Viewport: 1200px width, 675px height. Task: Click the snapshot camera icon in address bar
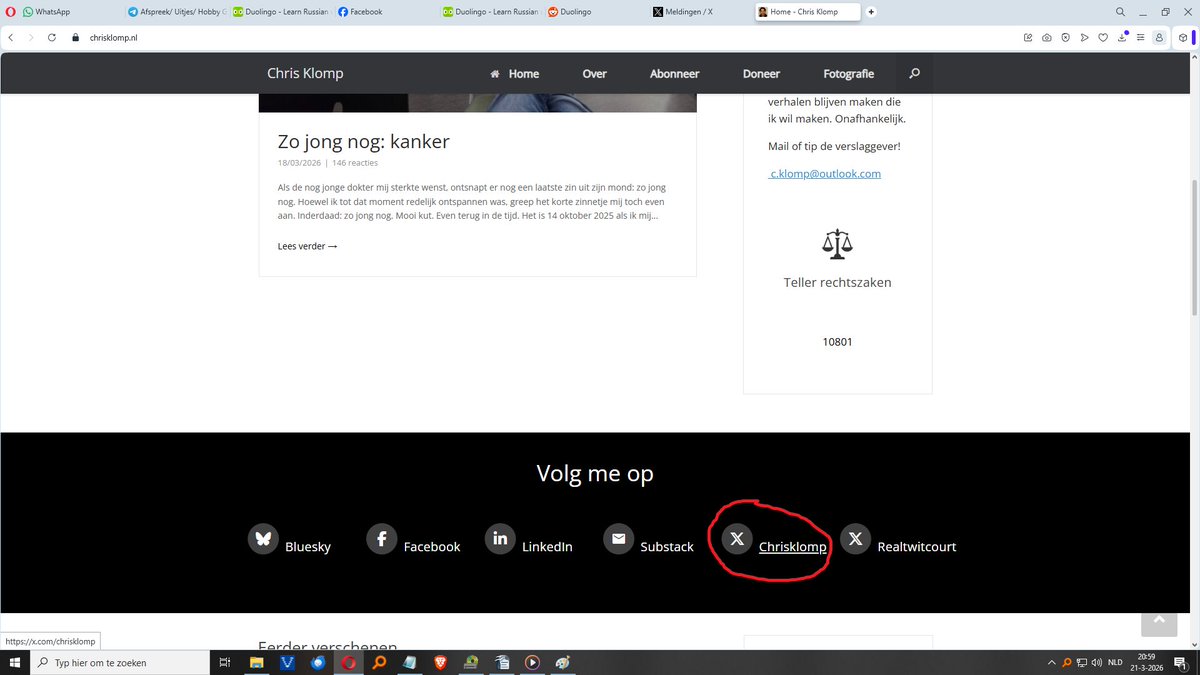pos(1046,37)
